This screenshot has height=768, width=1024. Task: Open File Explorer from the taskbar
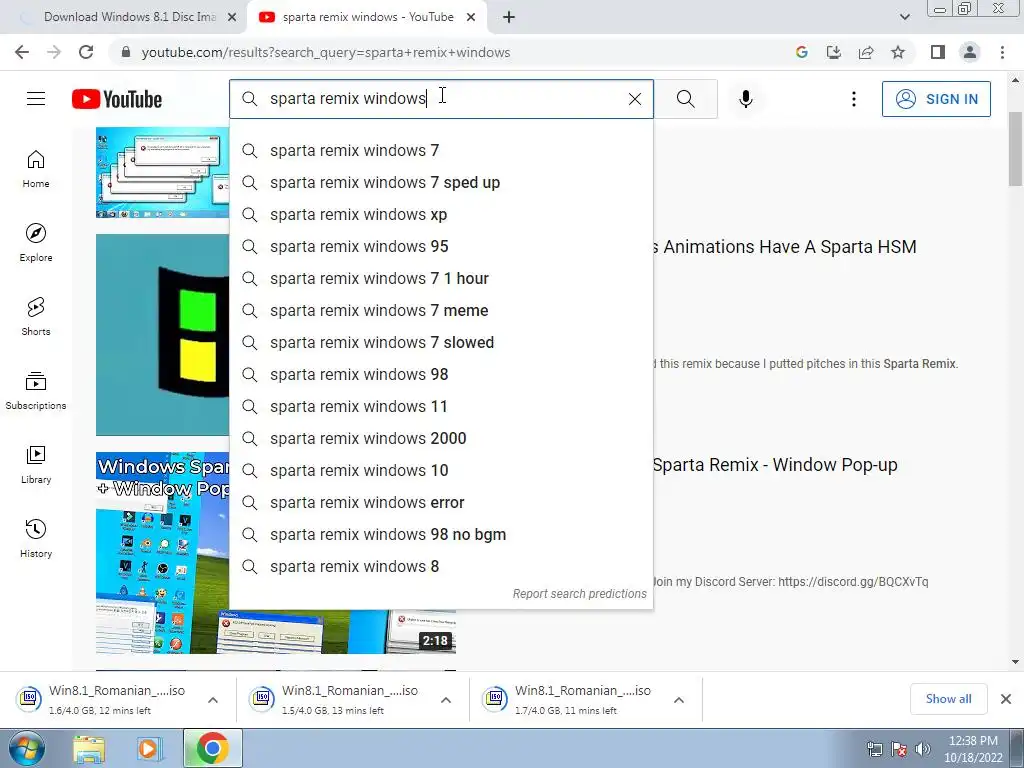89,748
